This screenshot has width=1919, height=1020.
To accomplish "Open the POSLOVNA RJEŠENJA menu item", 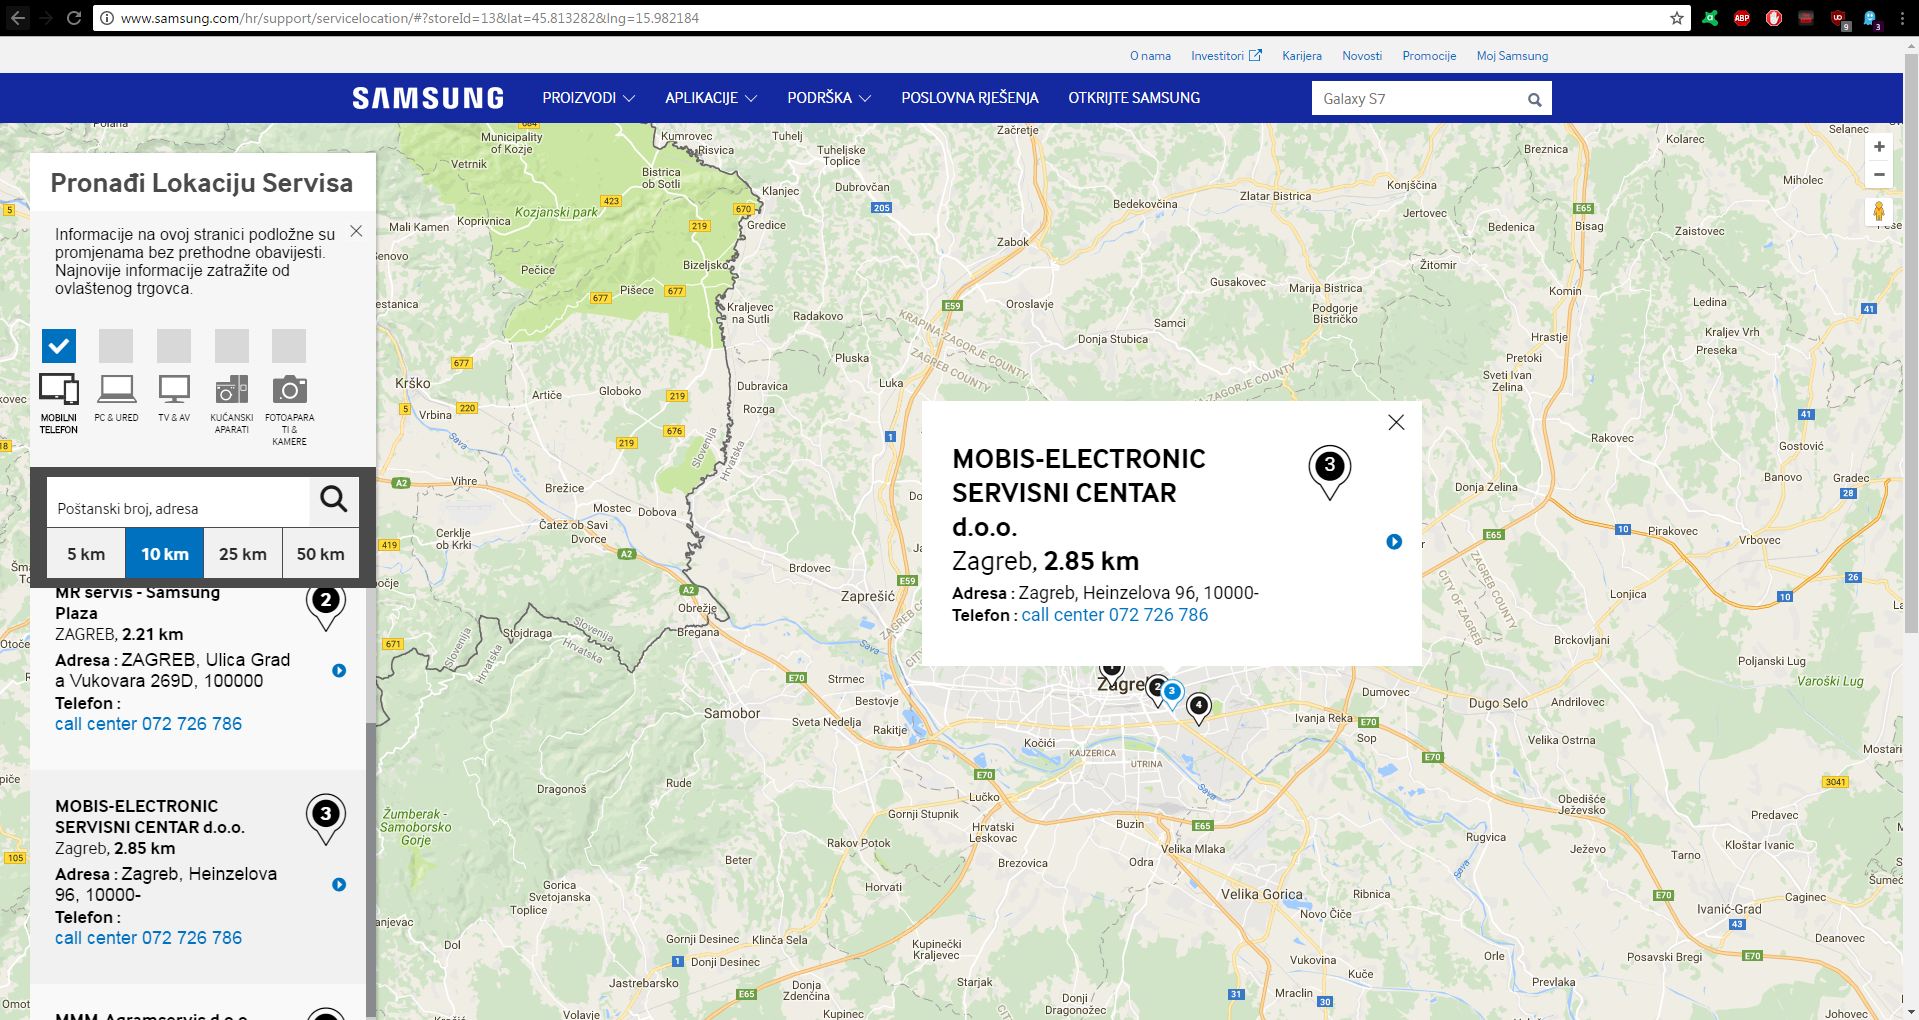I will click(970, 98).
